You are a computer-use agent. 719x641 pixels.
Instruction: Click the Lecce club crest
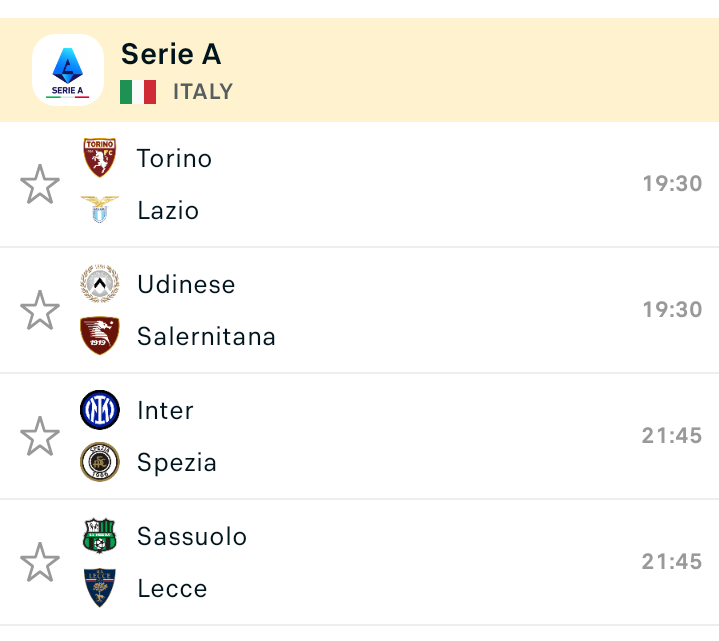click(100, 588)
